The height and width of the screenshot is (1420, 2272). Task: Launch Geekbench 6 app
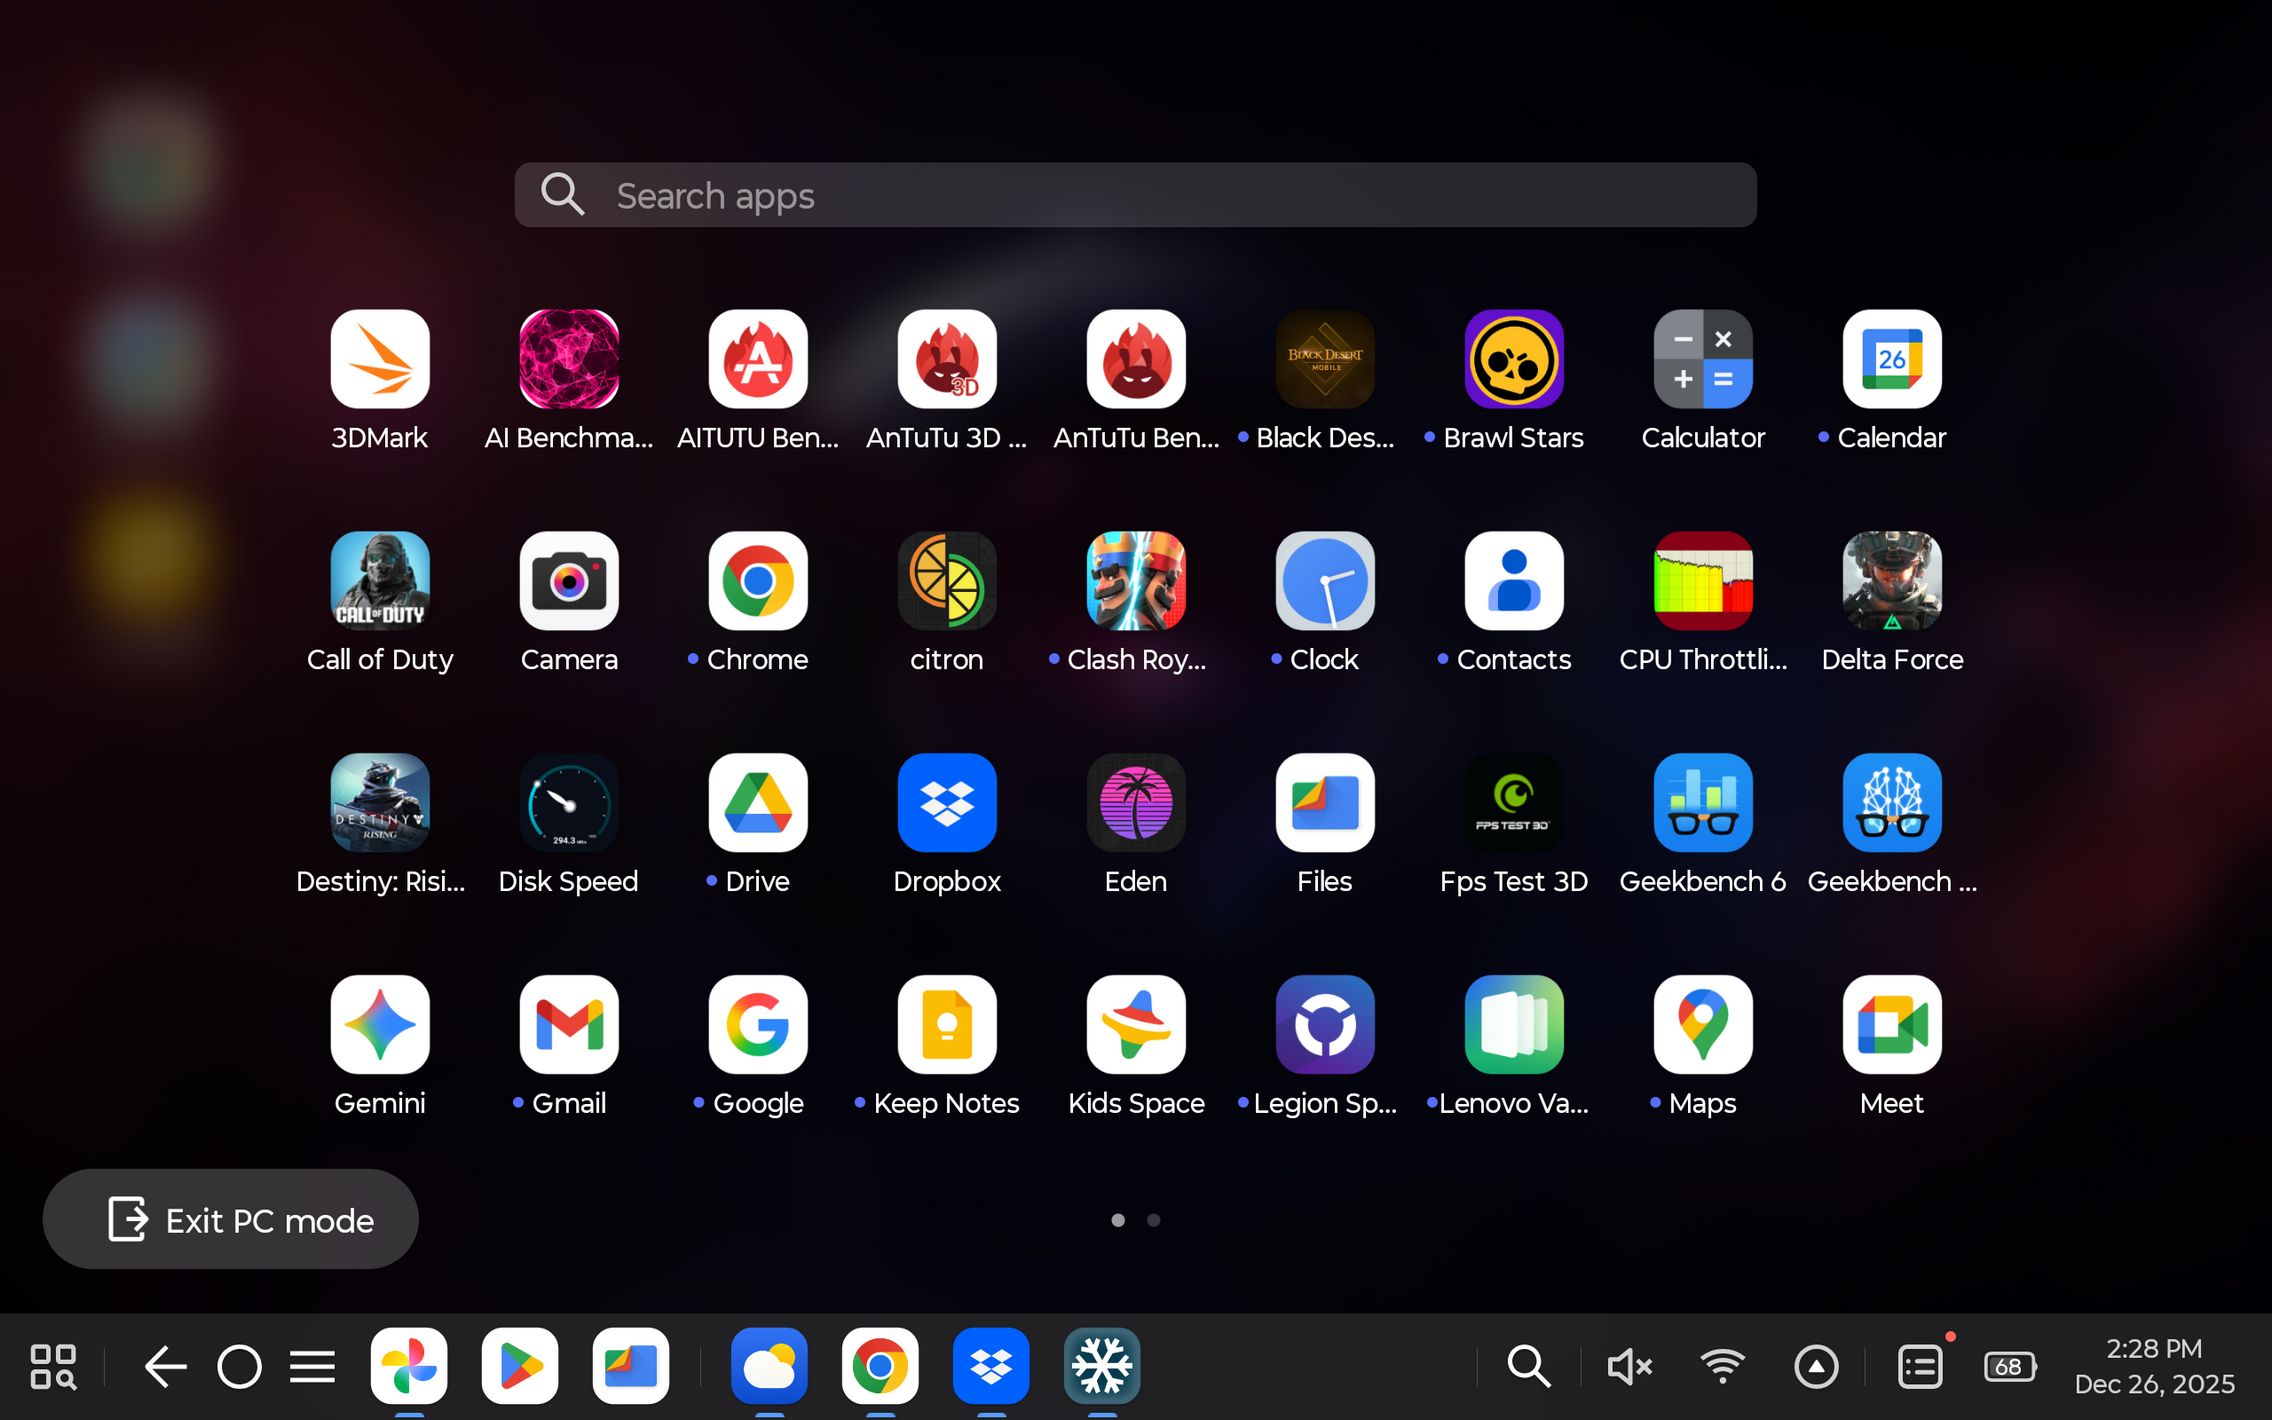click(x=1702, y=804)
